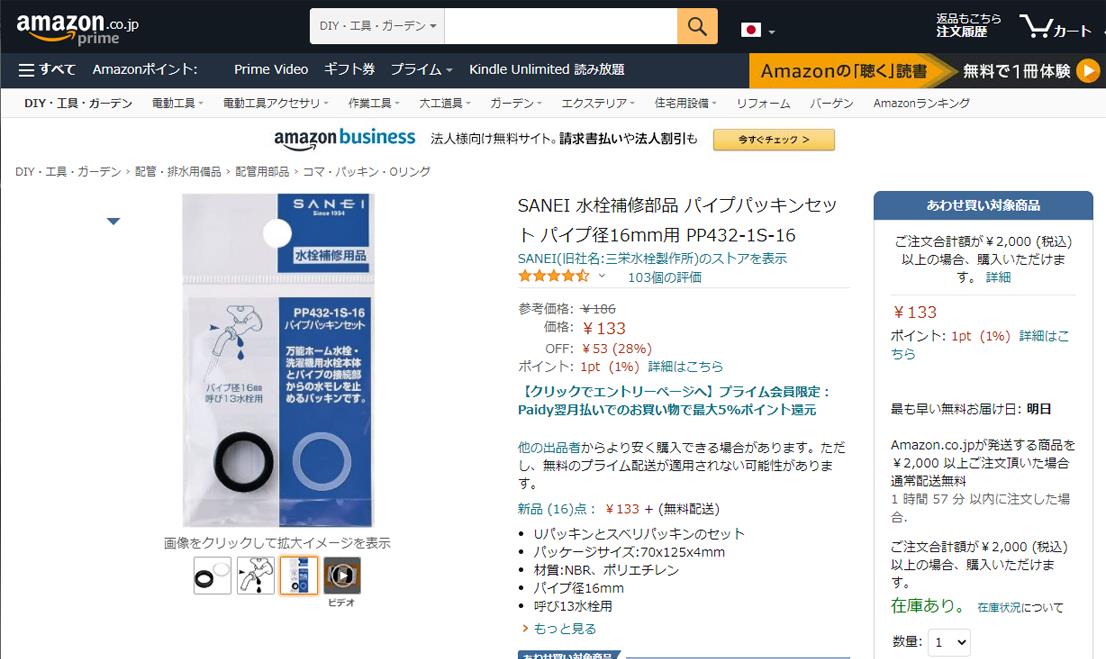Screen dimensions: 1106x659
Task: Click the star rating icons
Action: [x=554, y=276]
